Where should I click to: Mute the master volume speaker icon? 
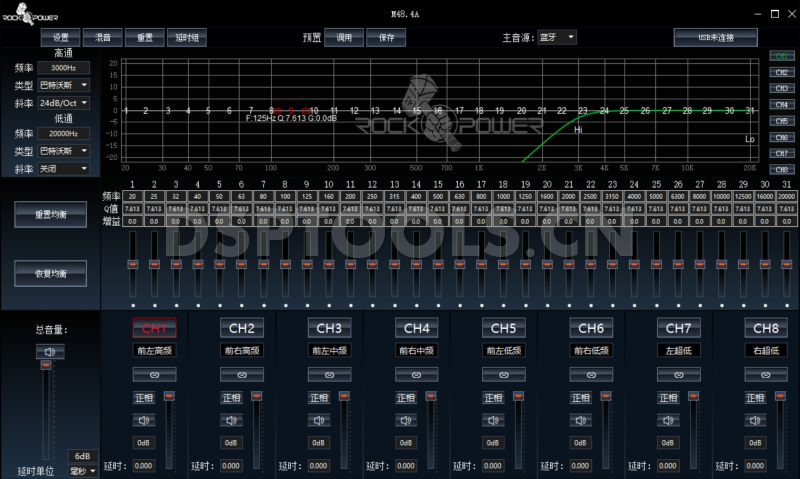point(50,351)
